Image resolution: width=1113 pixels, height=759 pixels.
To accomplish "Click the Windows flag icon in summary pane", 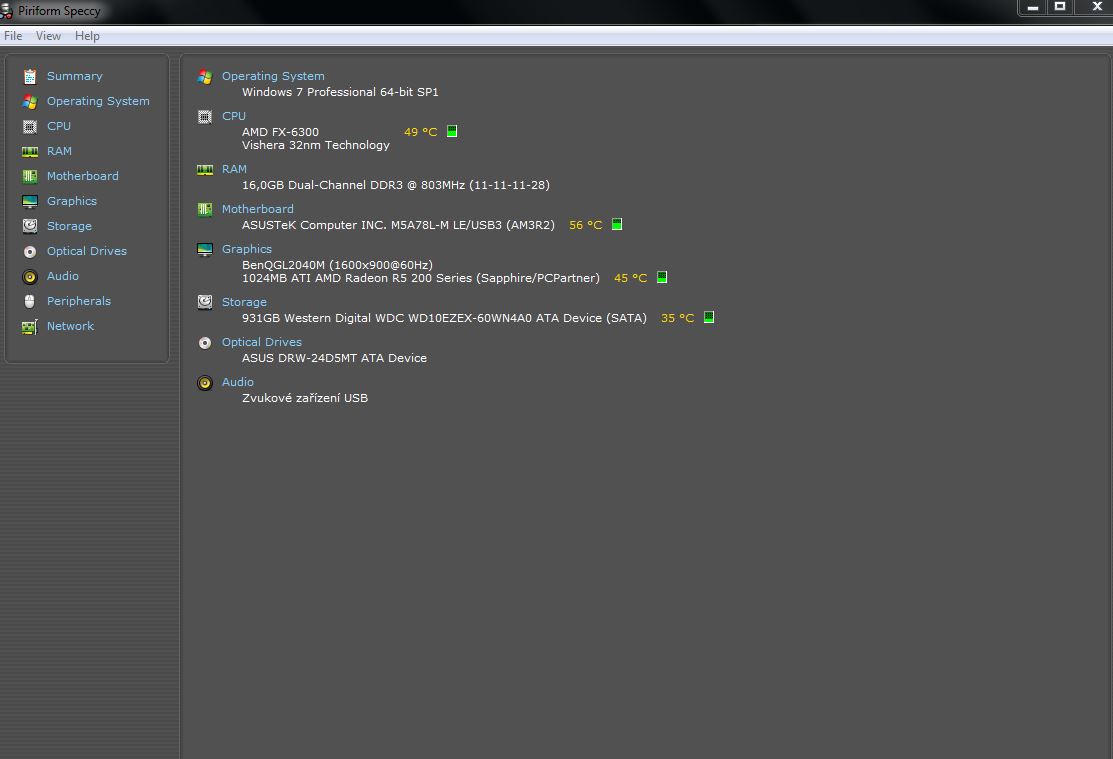I will [204, 77].
